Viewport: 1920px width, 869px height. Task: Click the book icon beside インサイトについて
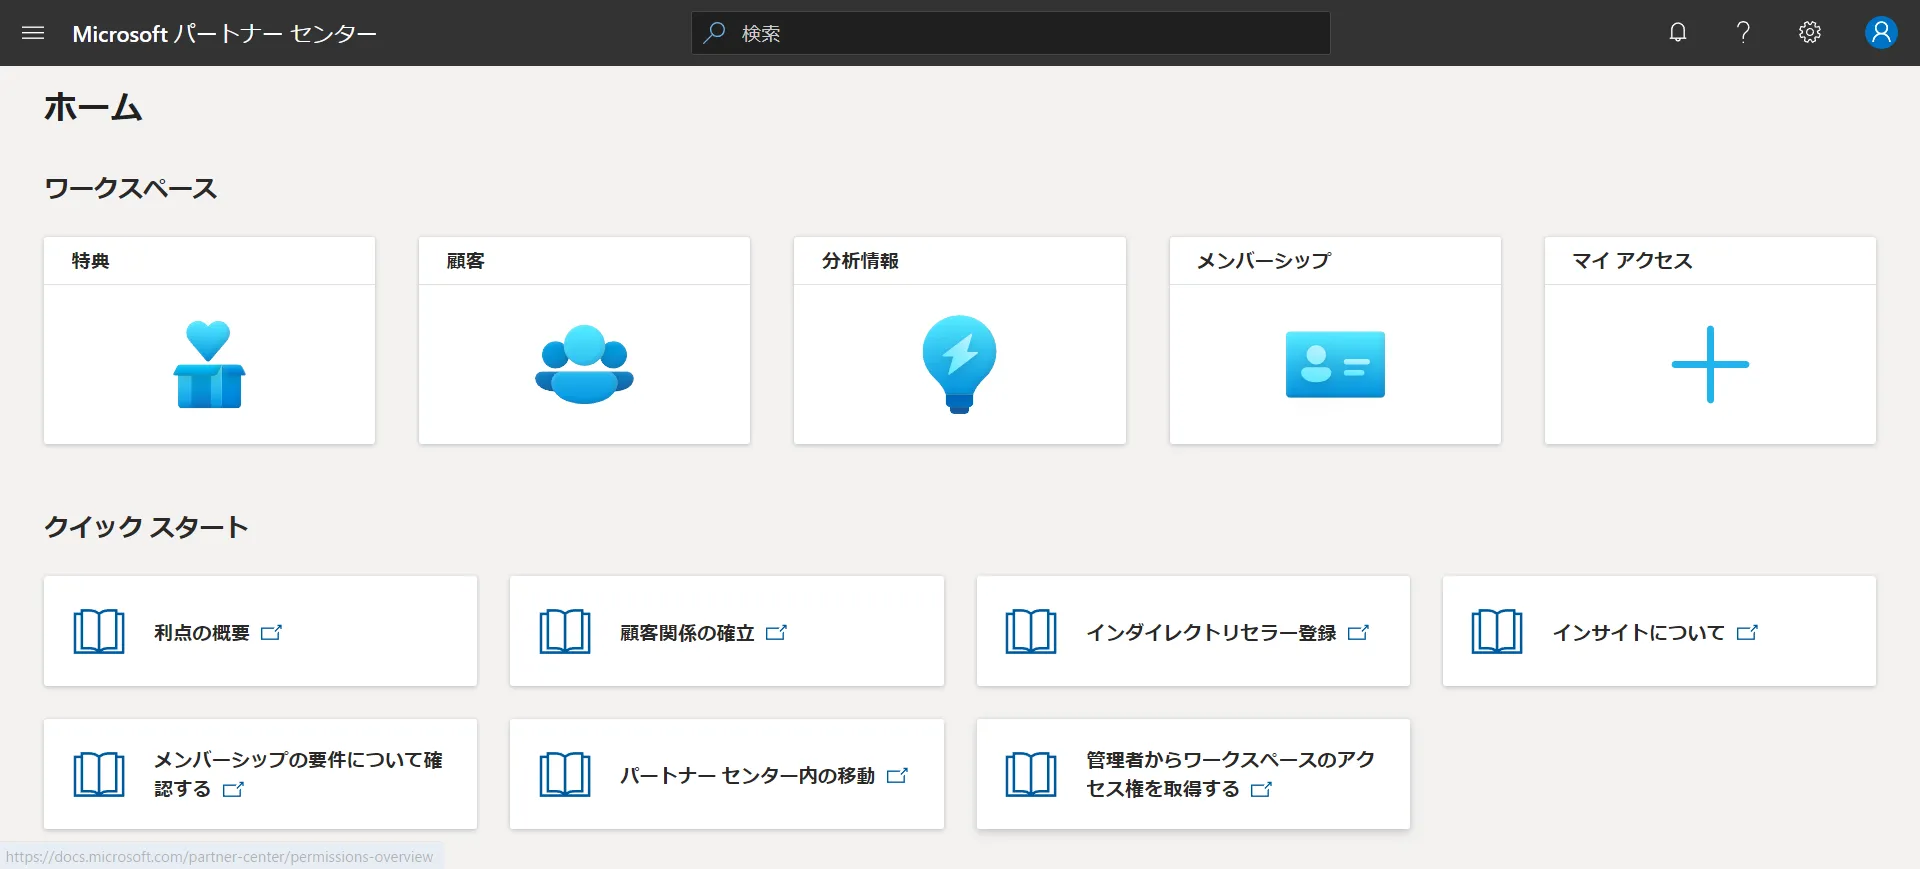coord(1497,631)
